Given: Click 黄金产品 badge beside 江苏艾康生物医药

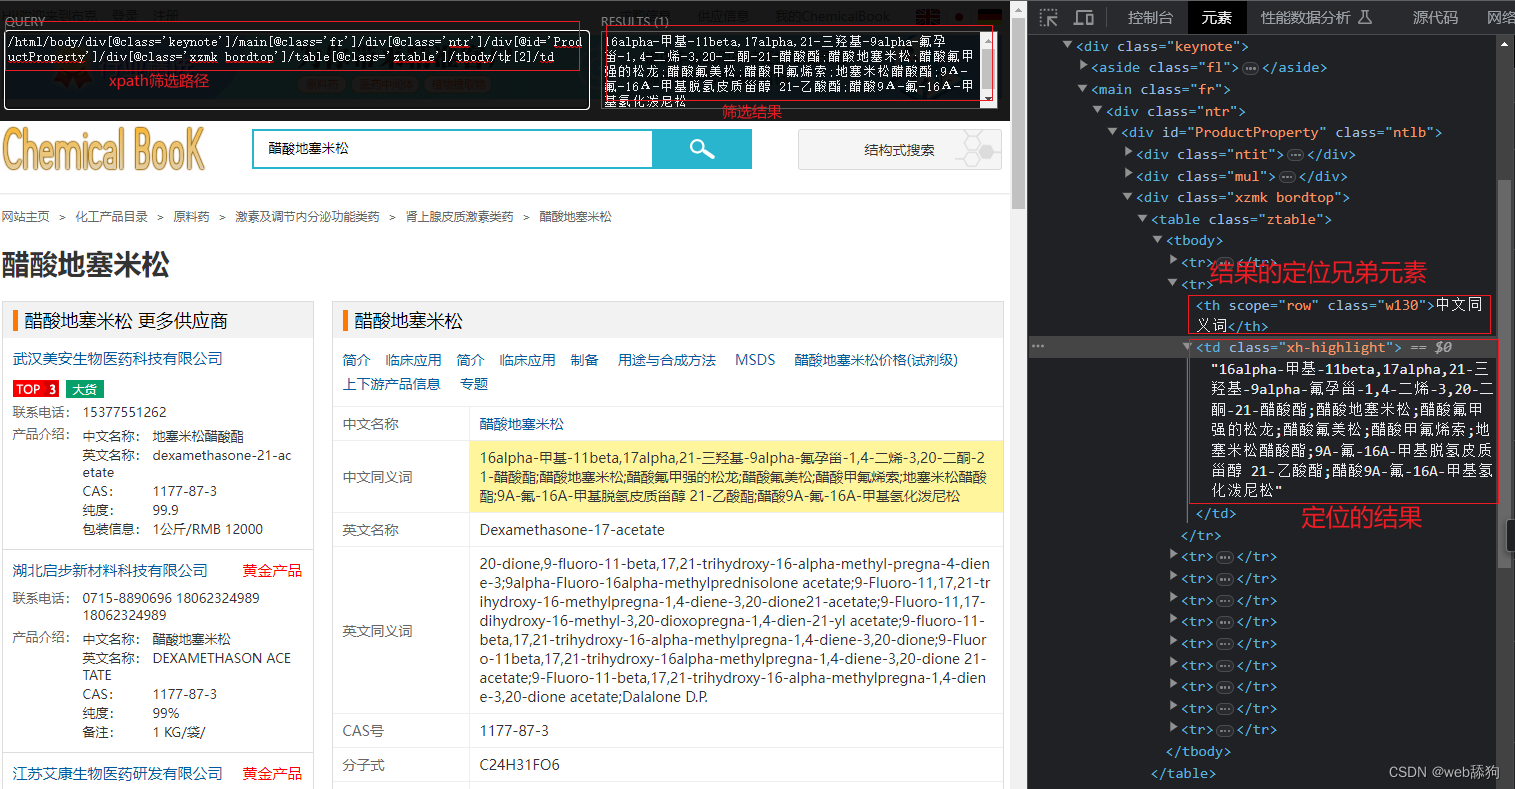Looking at the screenshot, I should (x=272, y=774).
